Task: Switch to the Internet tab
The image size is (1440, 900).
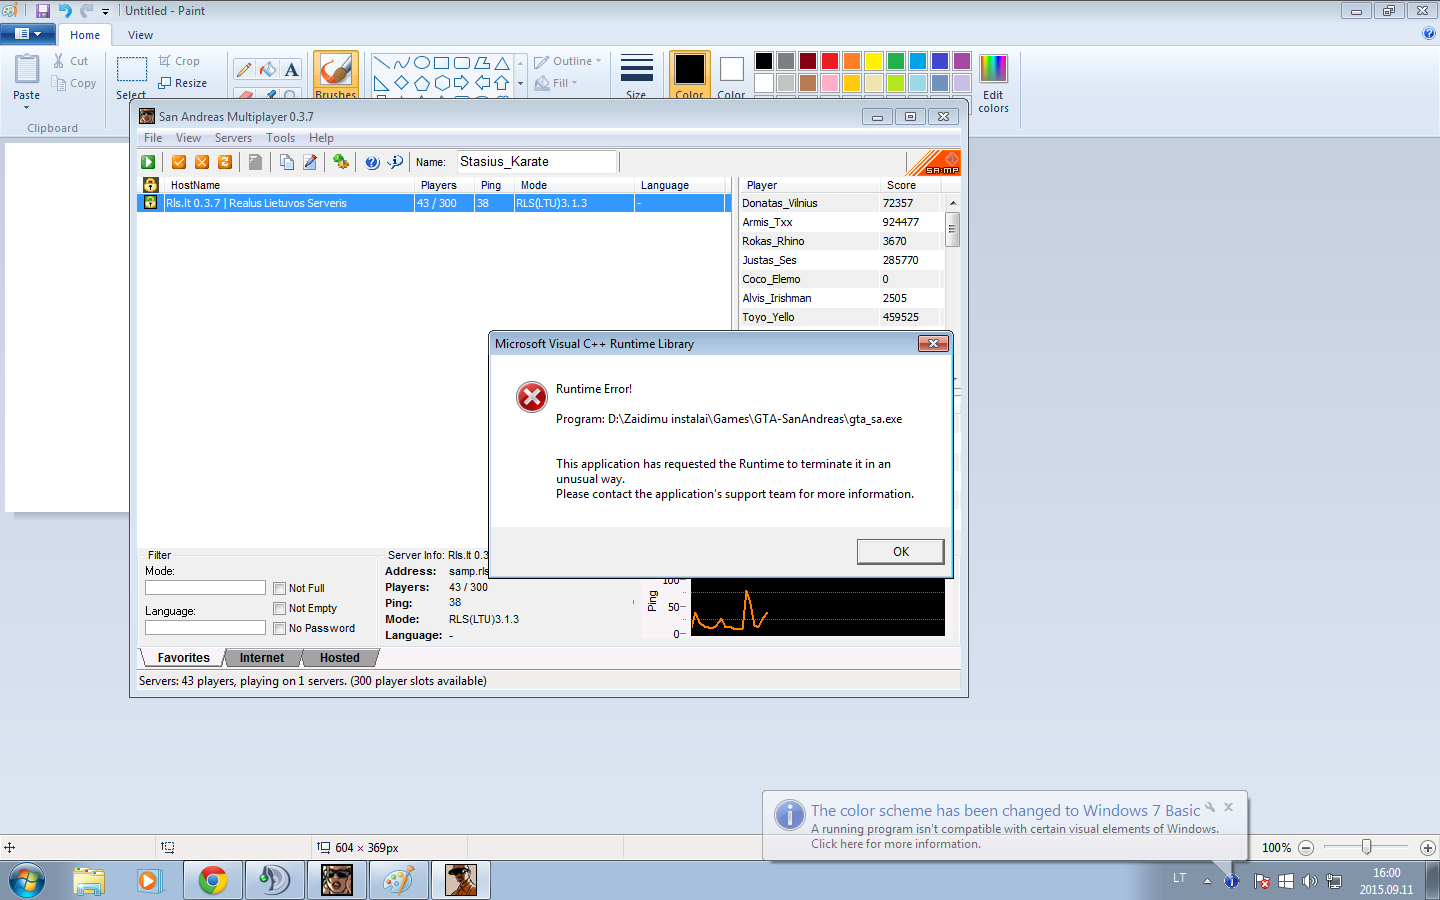Action: [262, 658]
